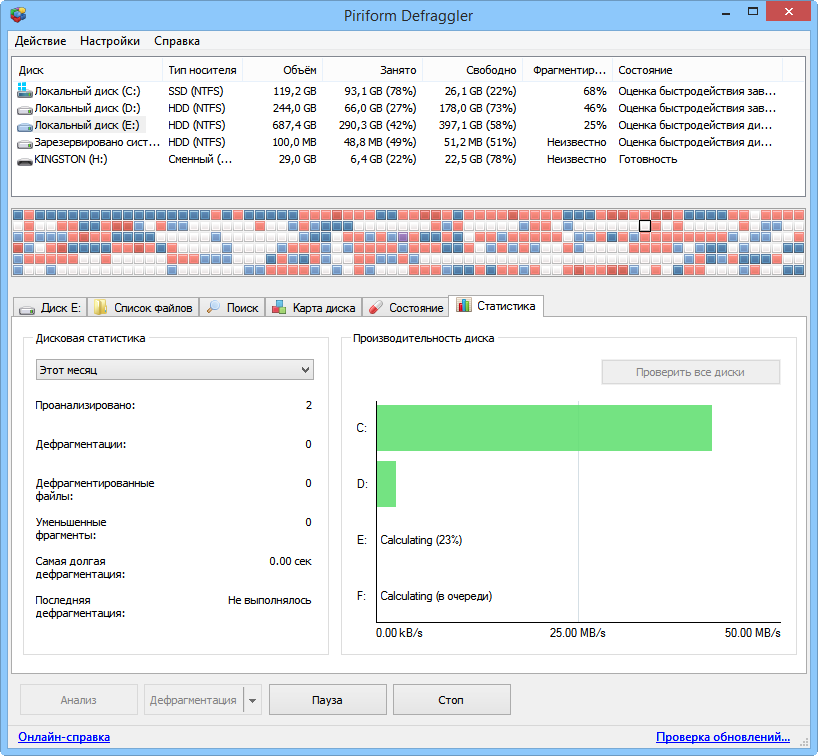Click the hard drive icon for disk D:

[25, 110]
